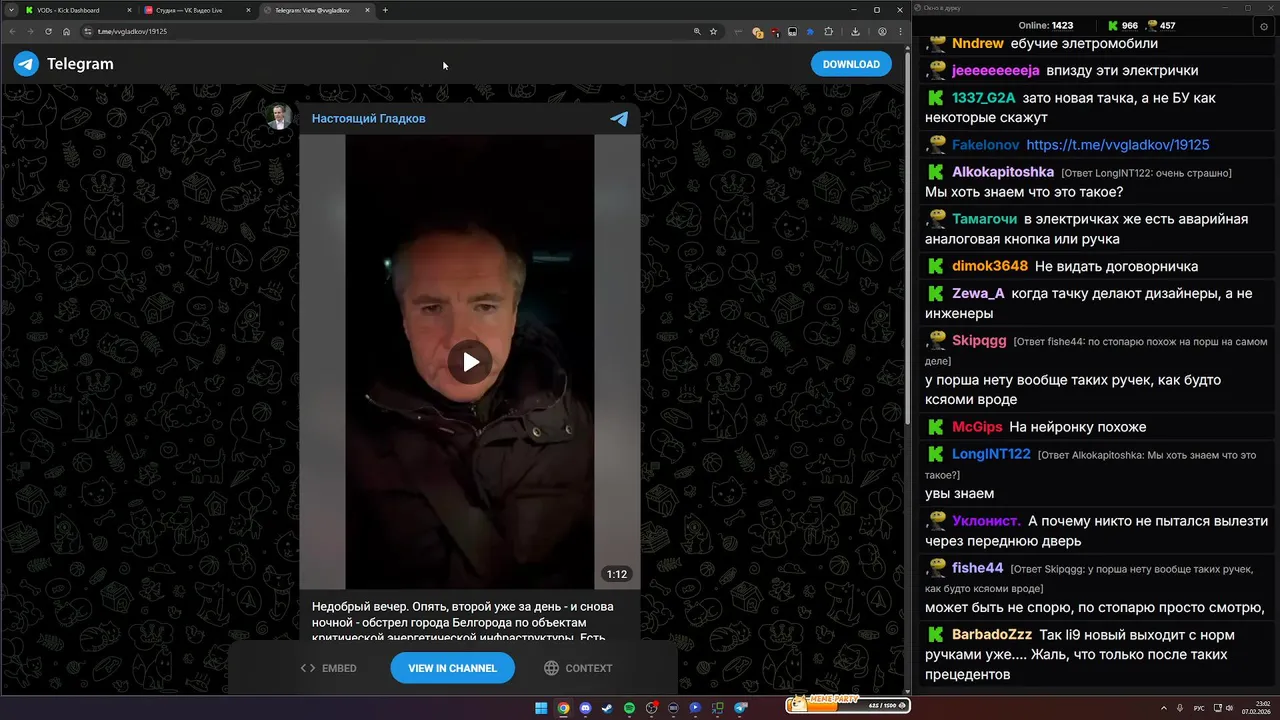Click the Online: 1423 counter

pyautogui.click(x=1046, y=26)
